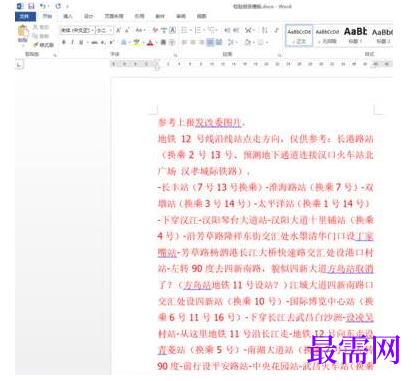
Task: Sort the selected paragraphs
Action: coord(265,30)
